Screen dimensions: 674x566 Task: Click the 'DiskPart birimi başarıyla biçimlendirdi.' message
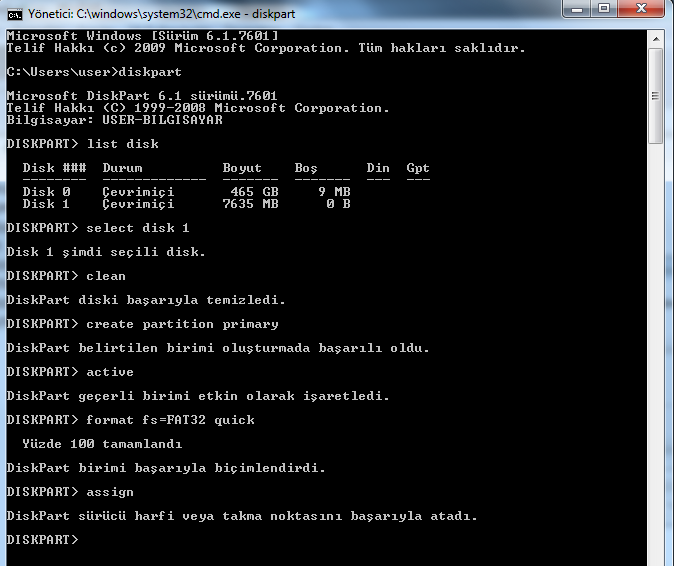[x=166, y=468]
